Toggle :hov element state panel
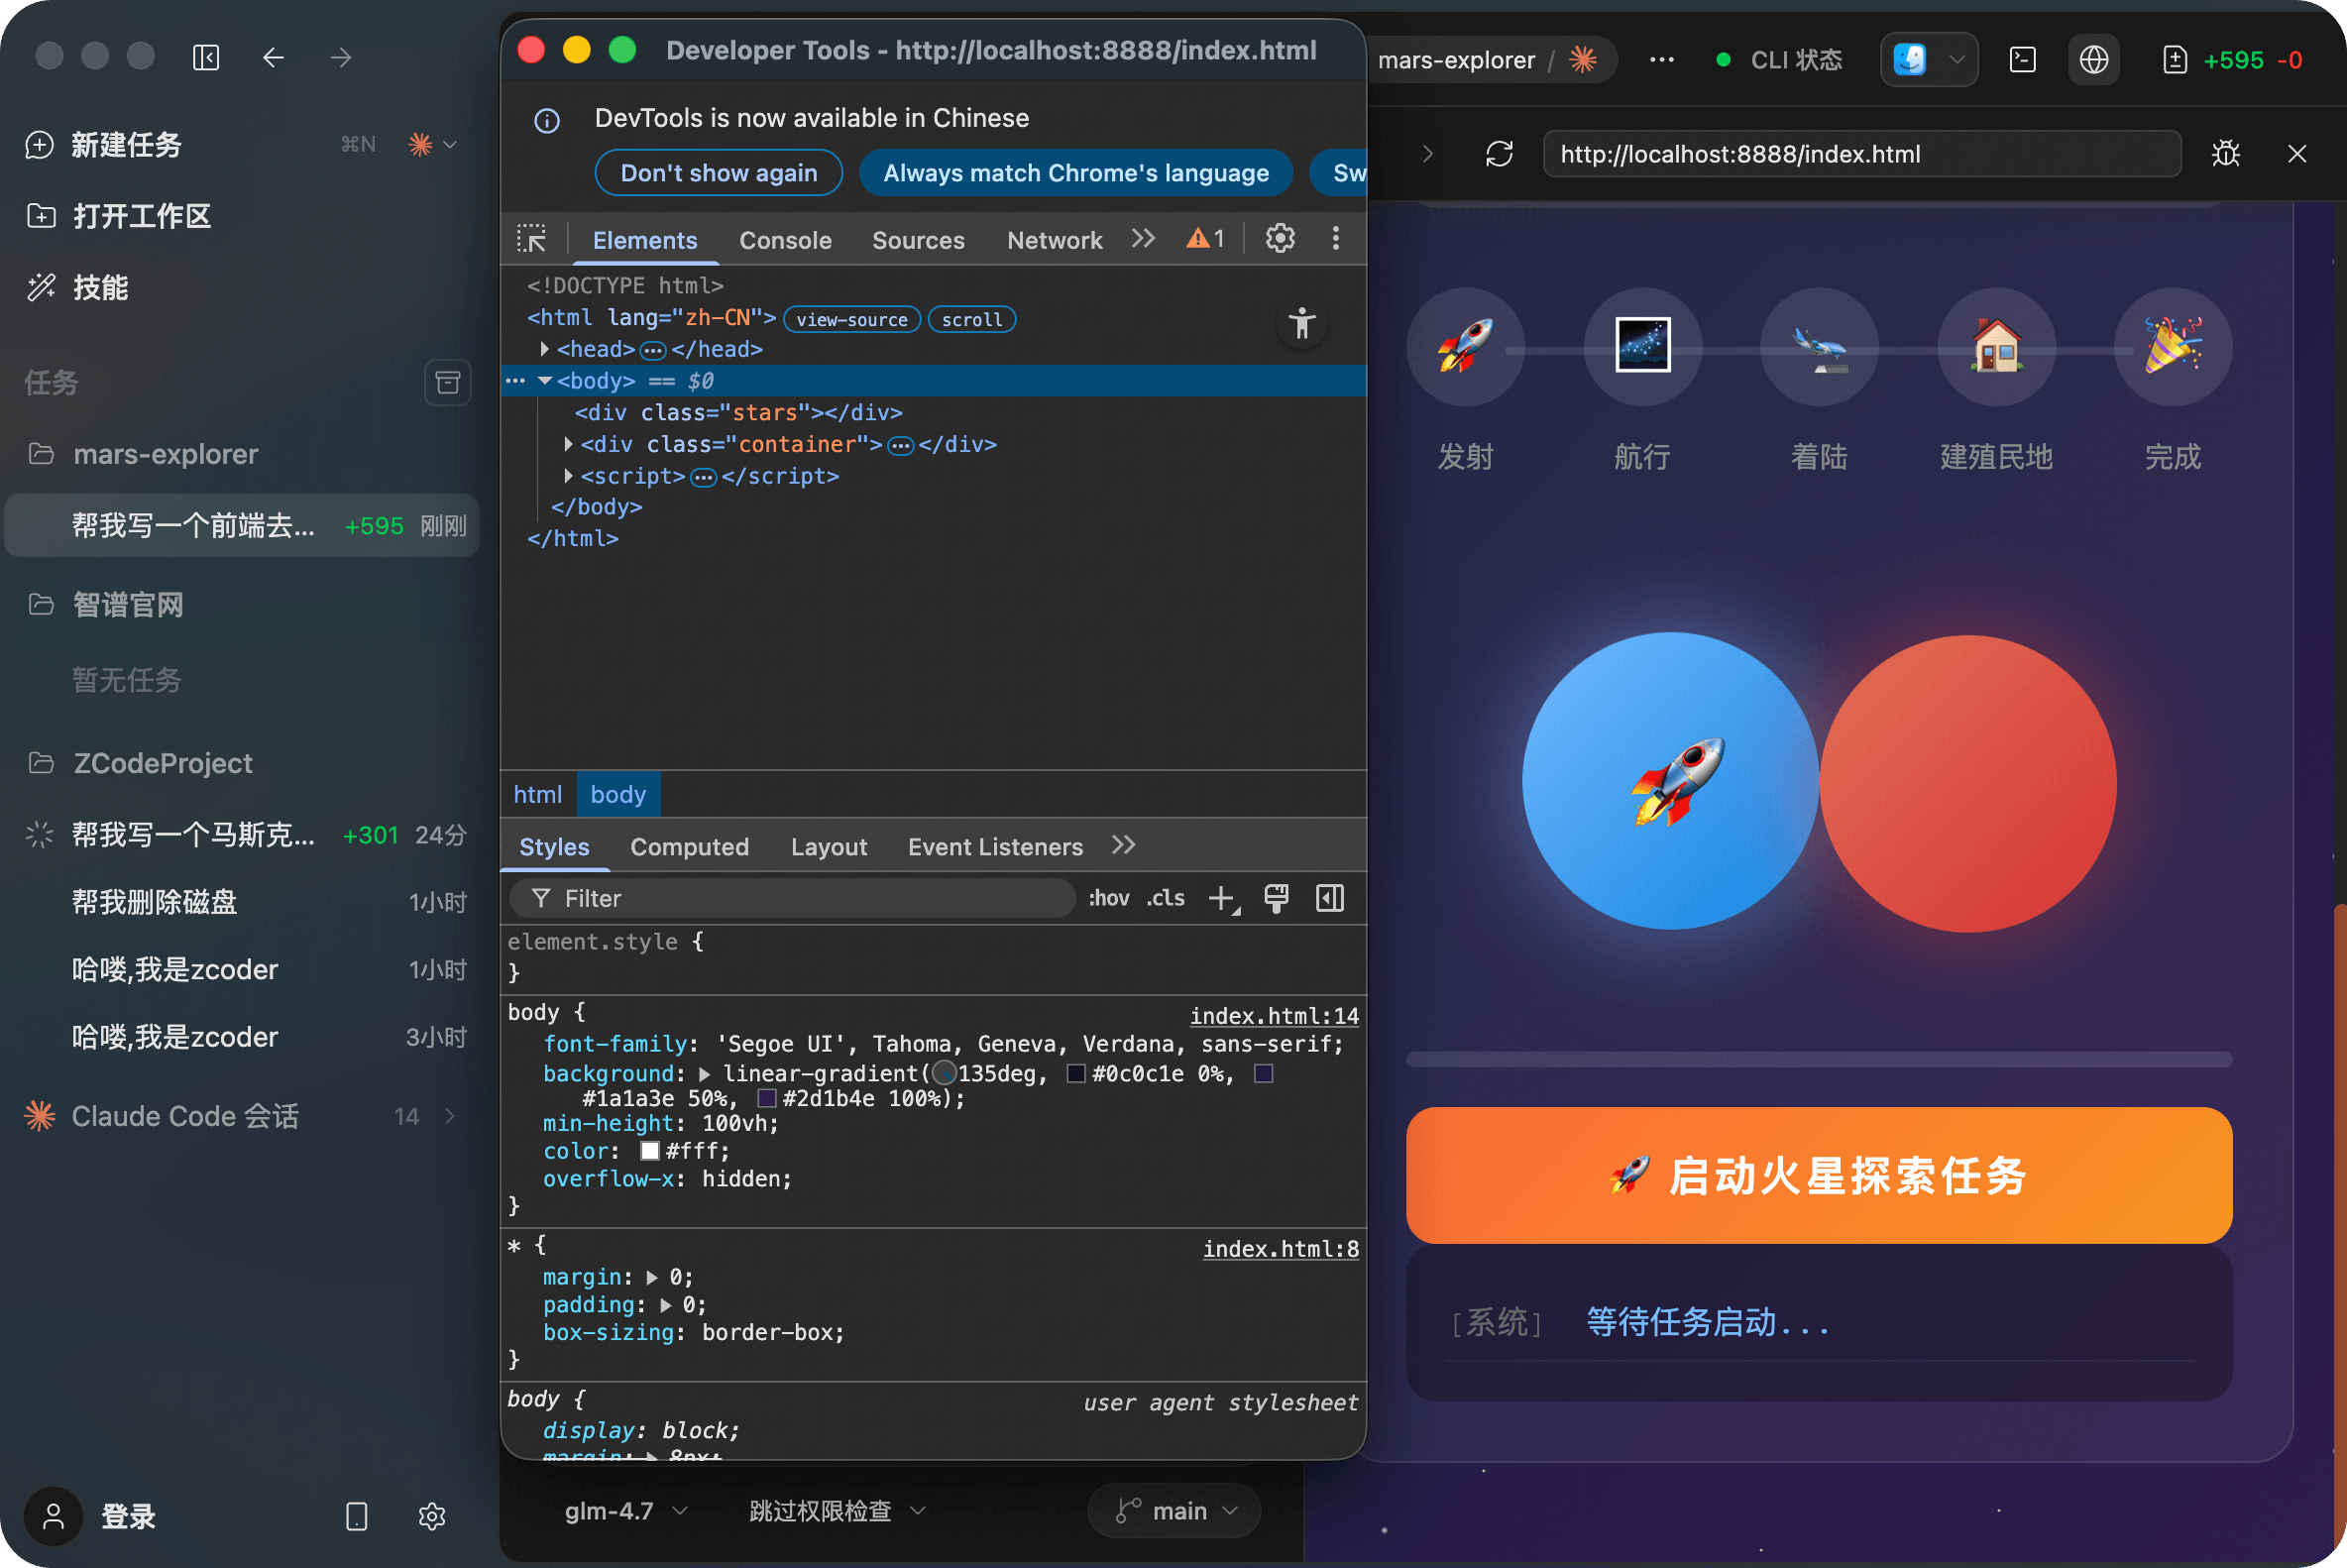Screen dimensions: 2347x1568 click(1108, 898)
